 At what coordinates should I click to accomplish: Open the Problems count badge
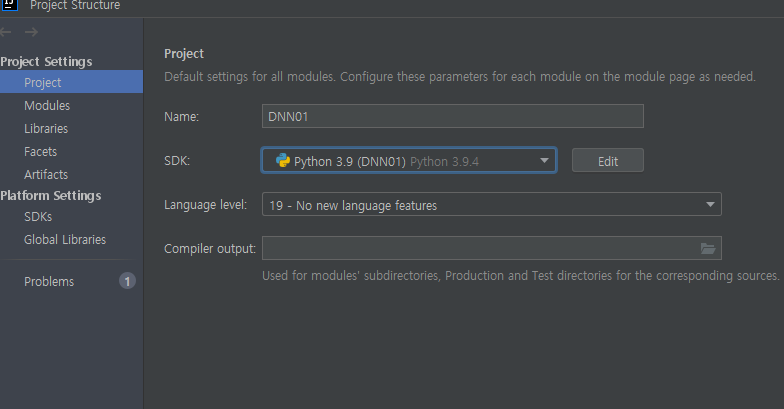coord(127,281)
